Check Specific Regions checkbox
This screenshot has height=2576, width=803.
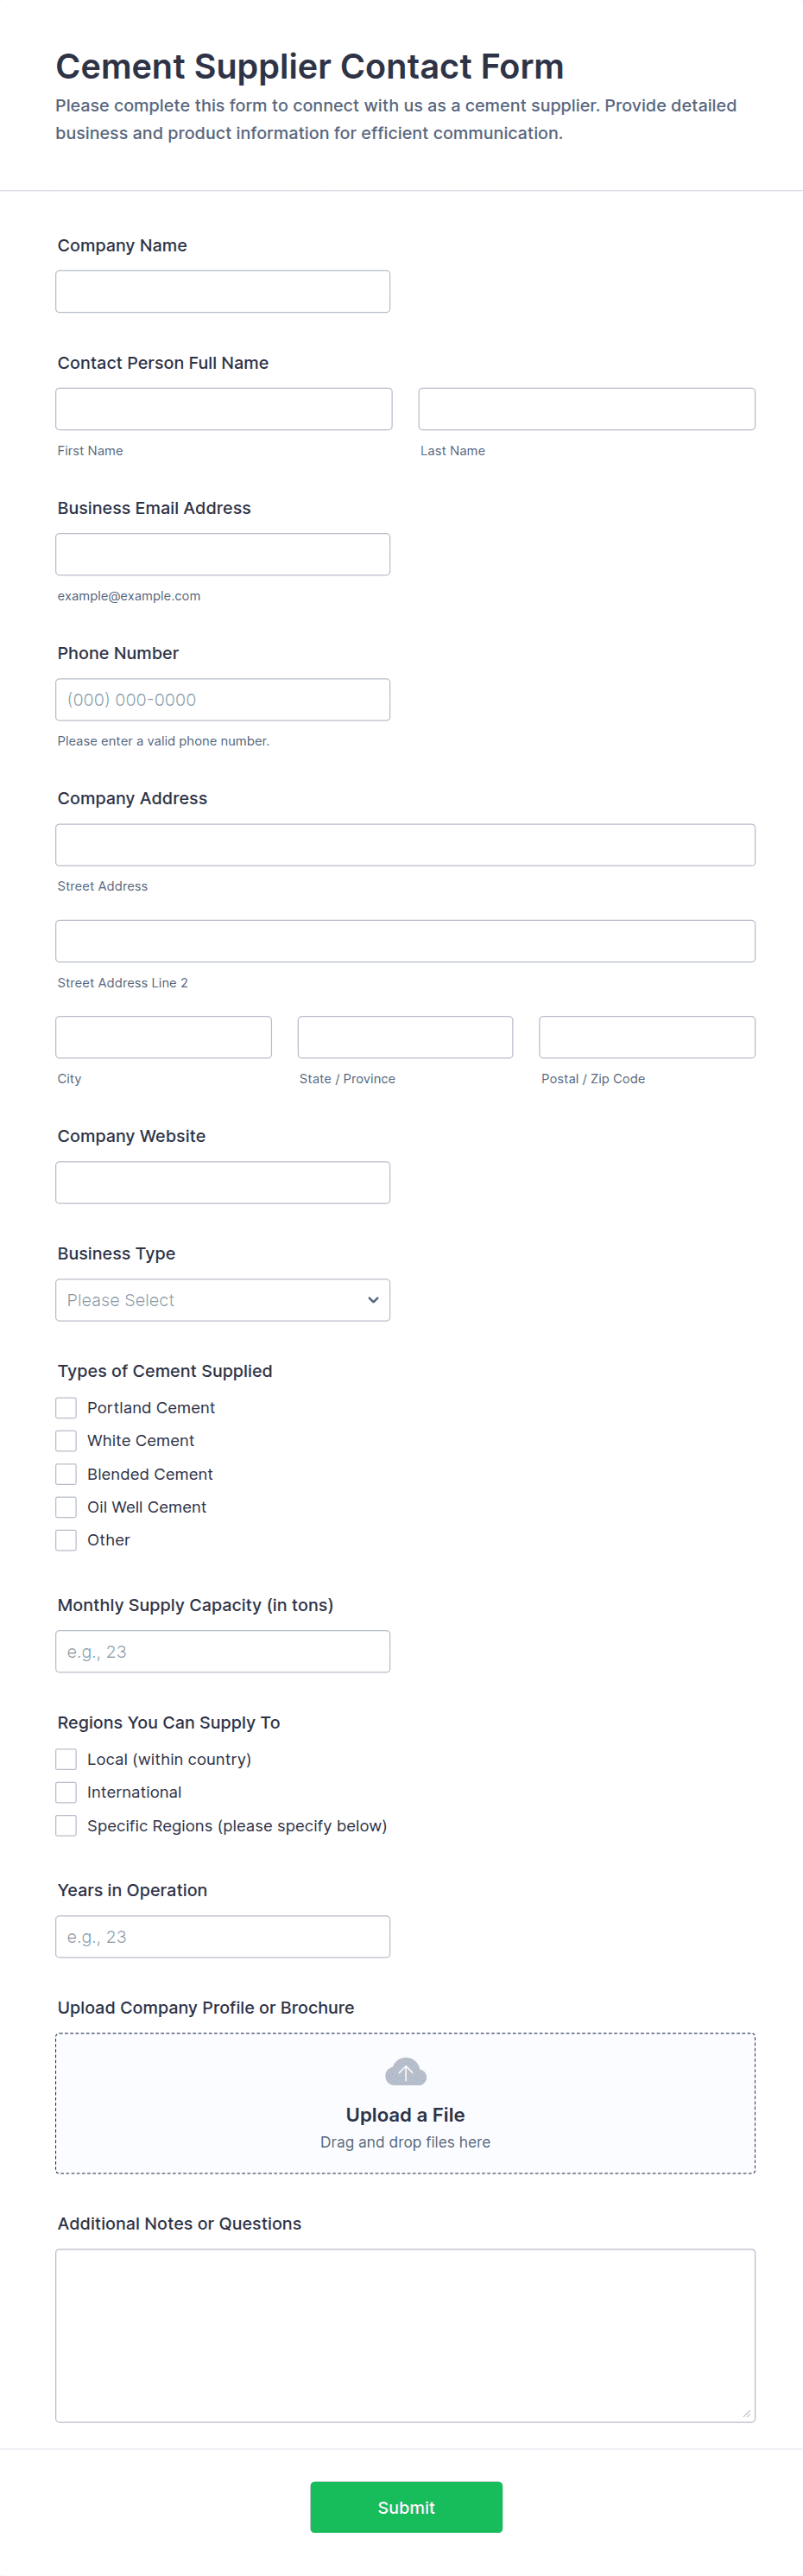(x=66, y=1825)
